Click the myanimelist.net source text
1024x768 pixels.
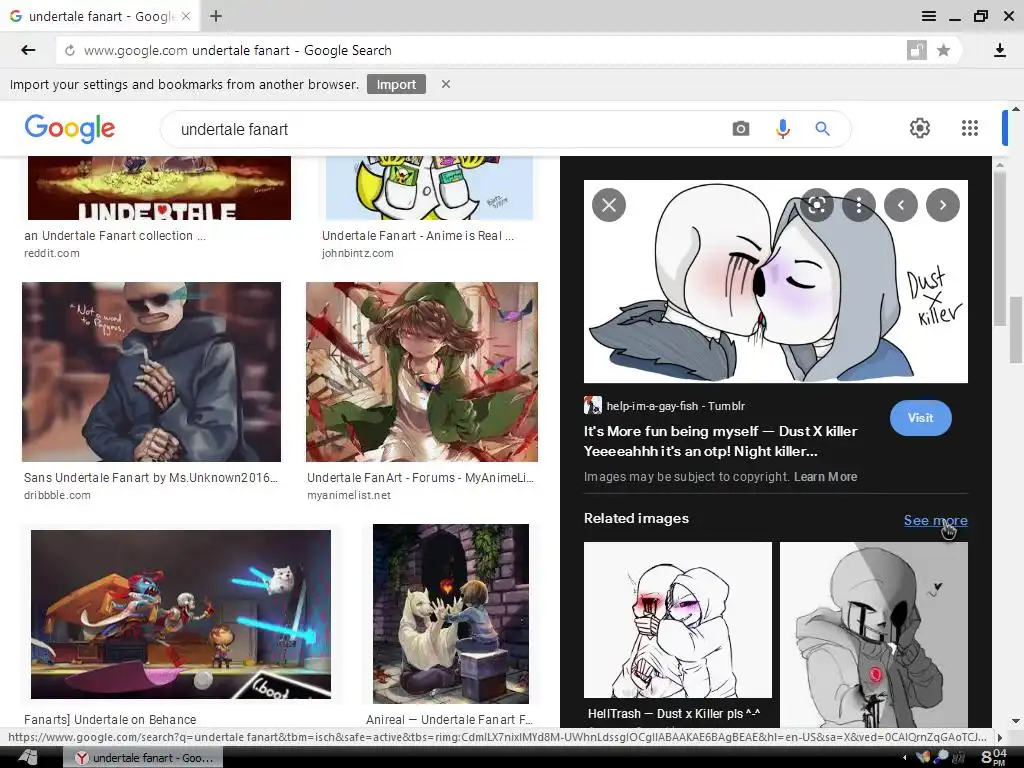[x=349, y=495]
